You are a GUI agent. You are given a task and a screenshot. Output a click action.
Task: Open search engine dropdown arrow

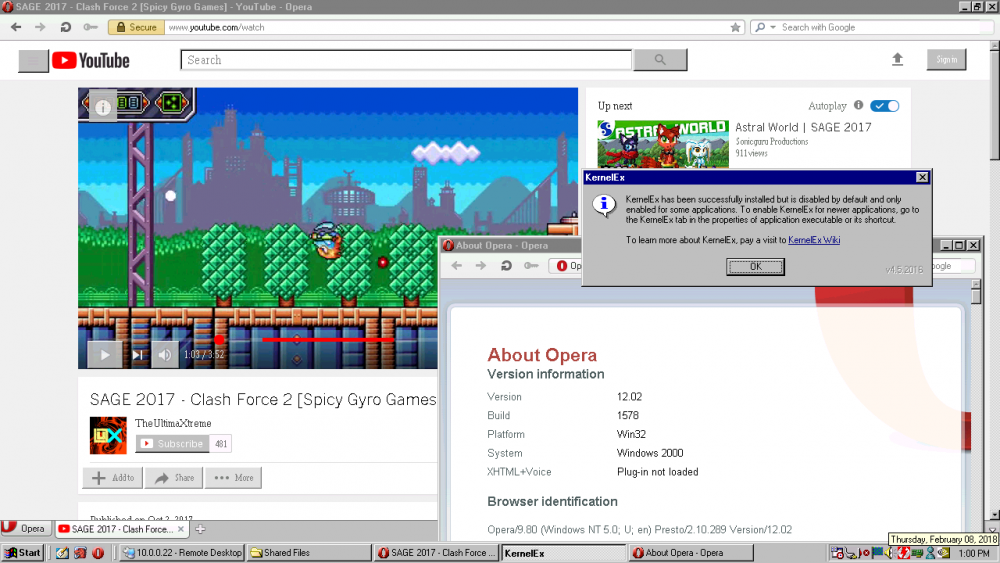(773, 27)
